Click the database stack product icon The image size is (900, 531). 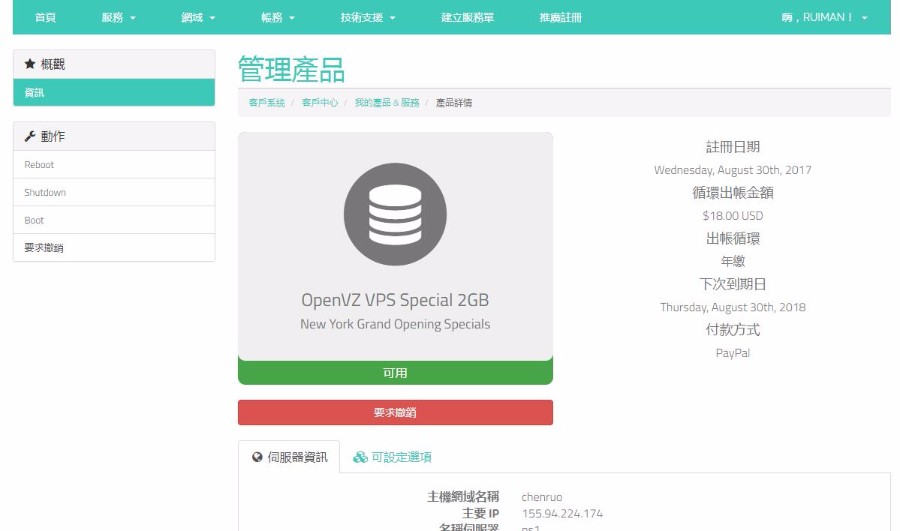point(395,214)
